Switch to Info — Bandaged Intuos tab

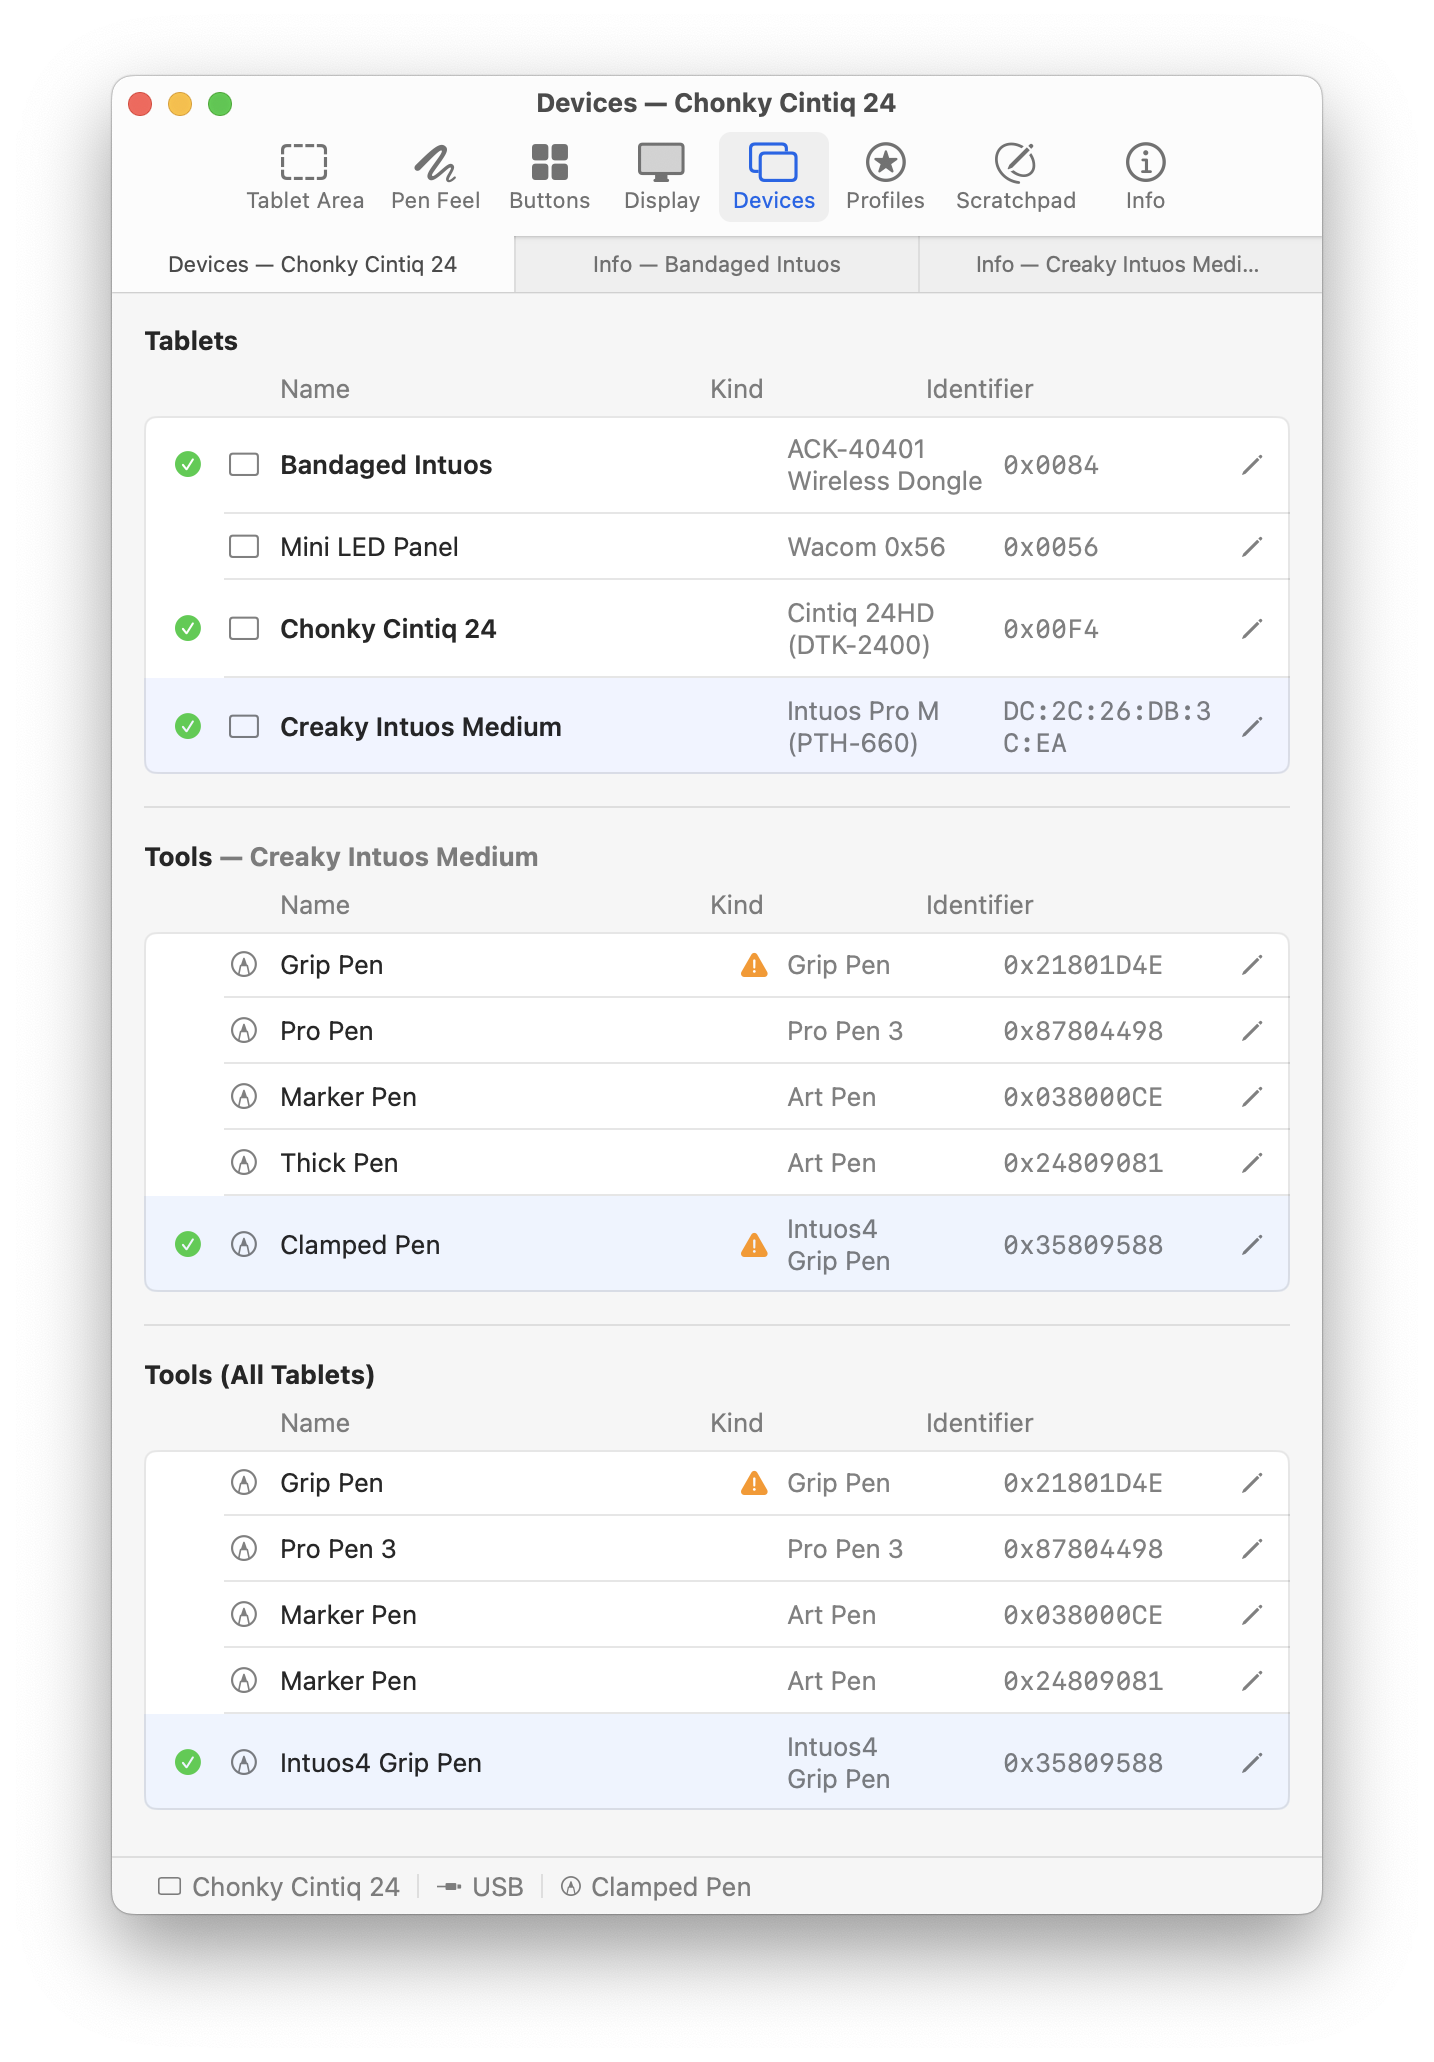tap(716, 264)
